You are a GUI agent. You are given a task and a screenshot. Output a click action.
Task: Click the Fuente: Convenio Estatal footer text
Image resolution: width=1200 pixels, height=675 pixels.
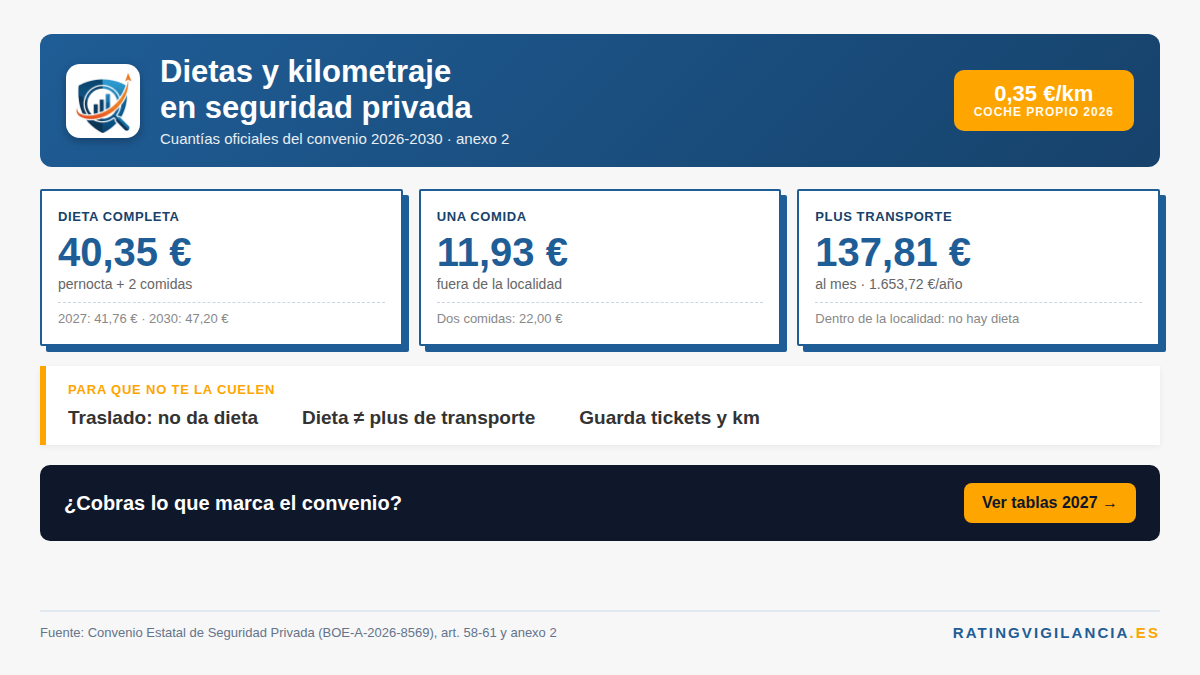(x=298, y=633)
